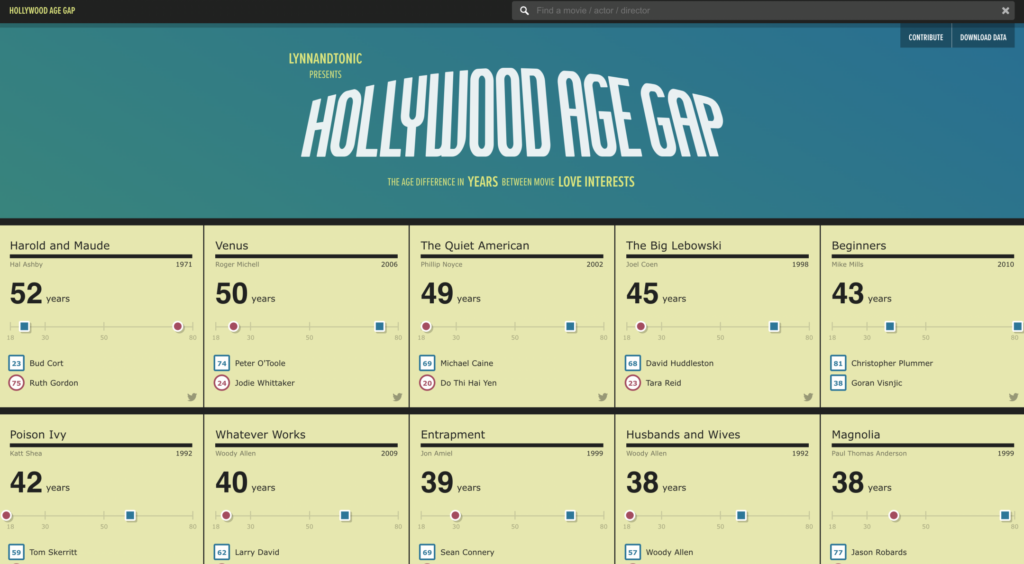The width and height of the screenshot is (1024, 564).
Task: Click Ruth Gordon's age 75 circle badge
Action: tap(16, 383)
